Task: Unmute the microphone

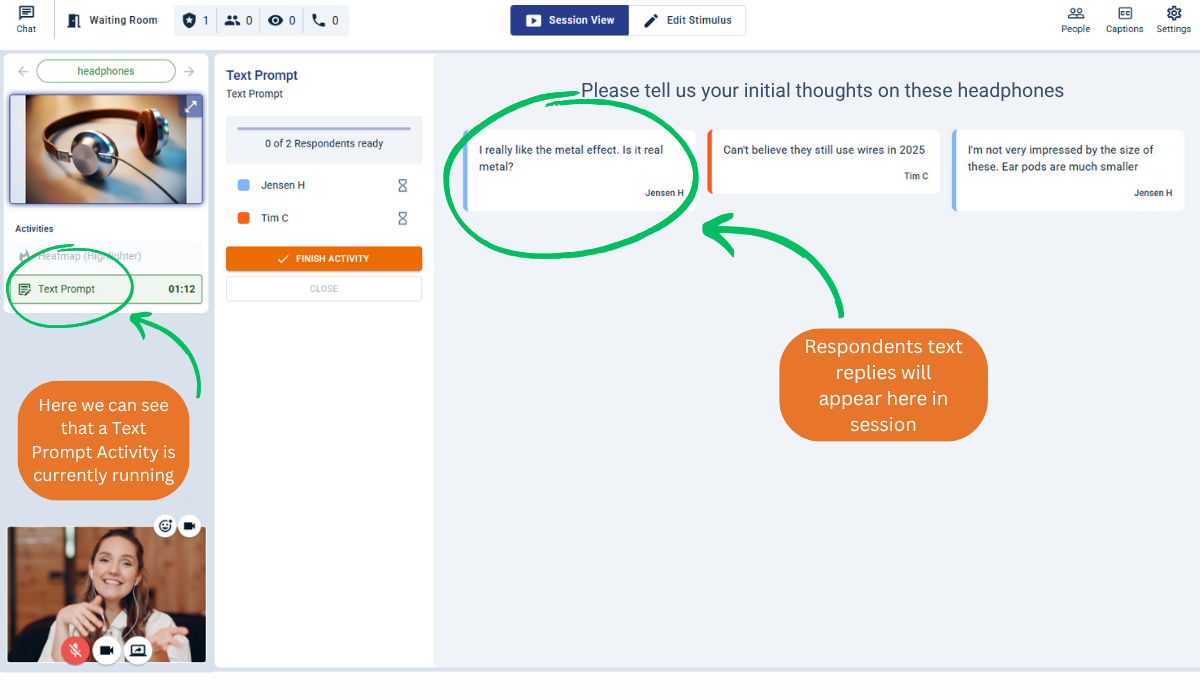Action: (x=75, y=651)
